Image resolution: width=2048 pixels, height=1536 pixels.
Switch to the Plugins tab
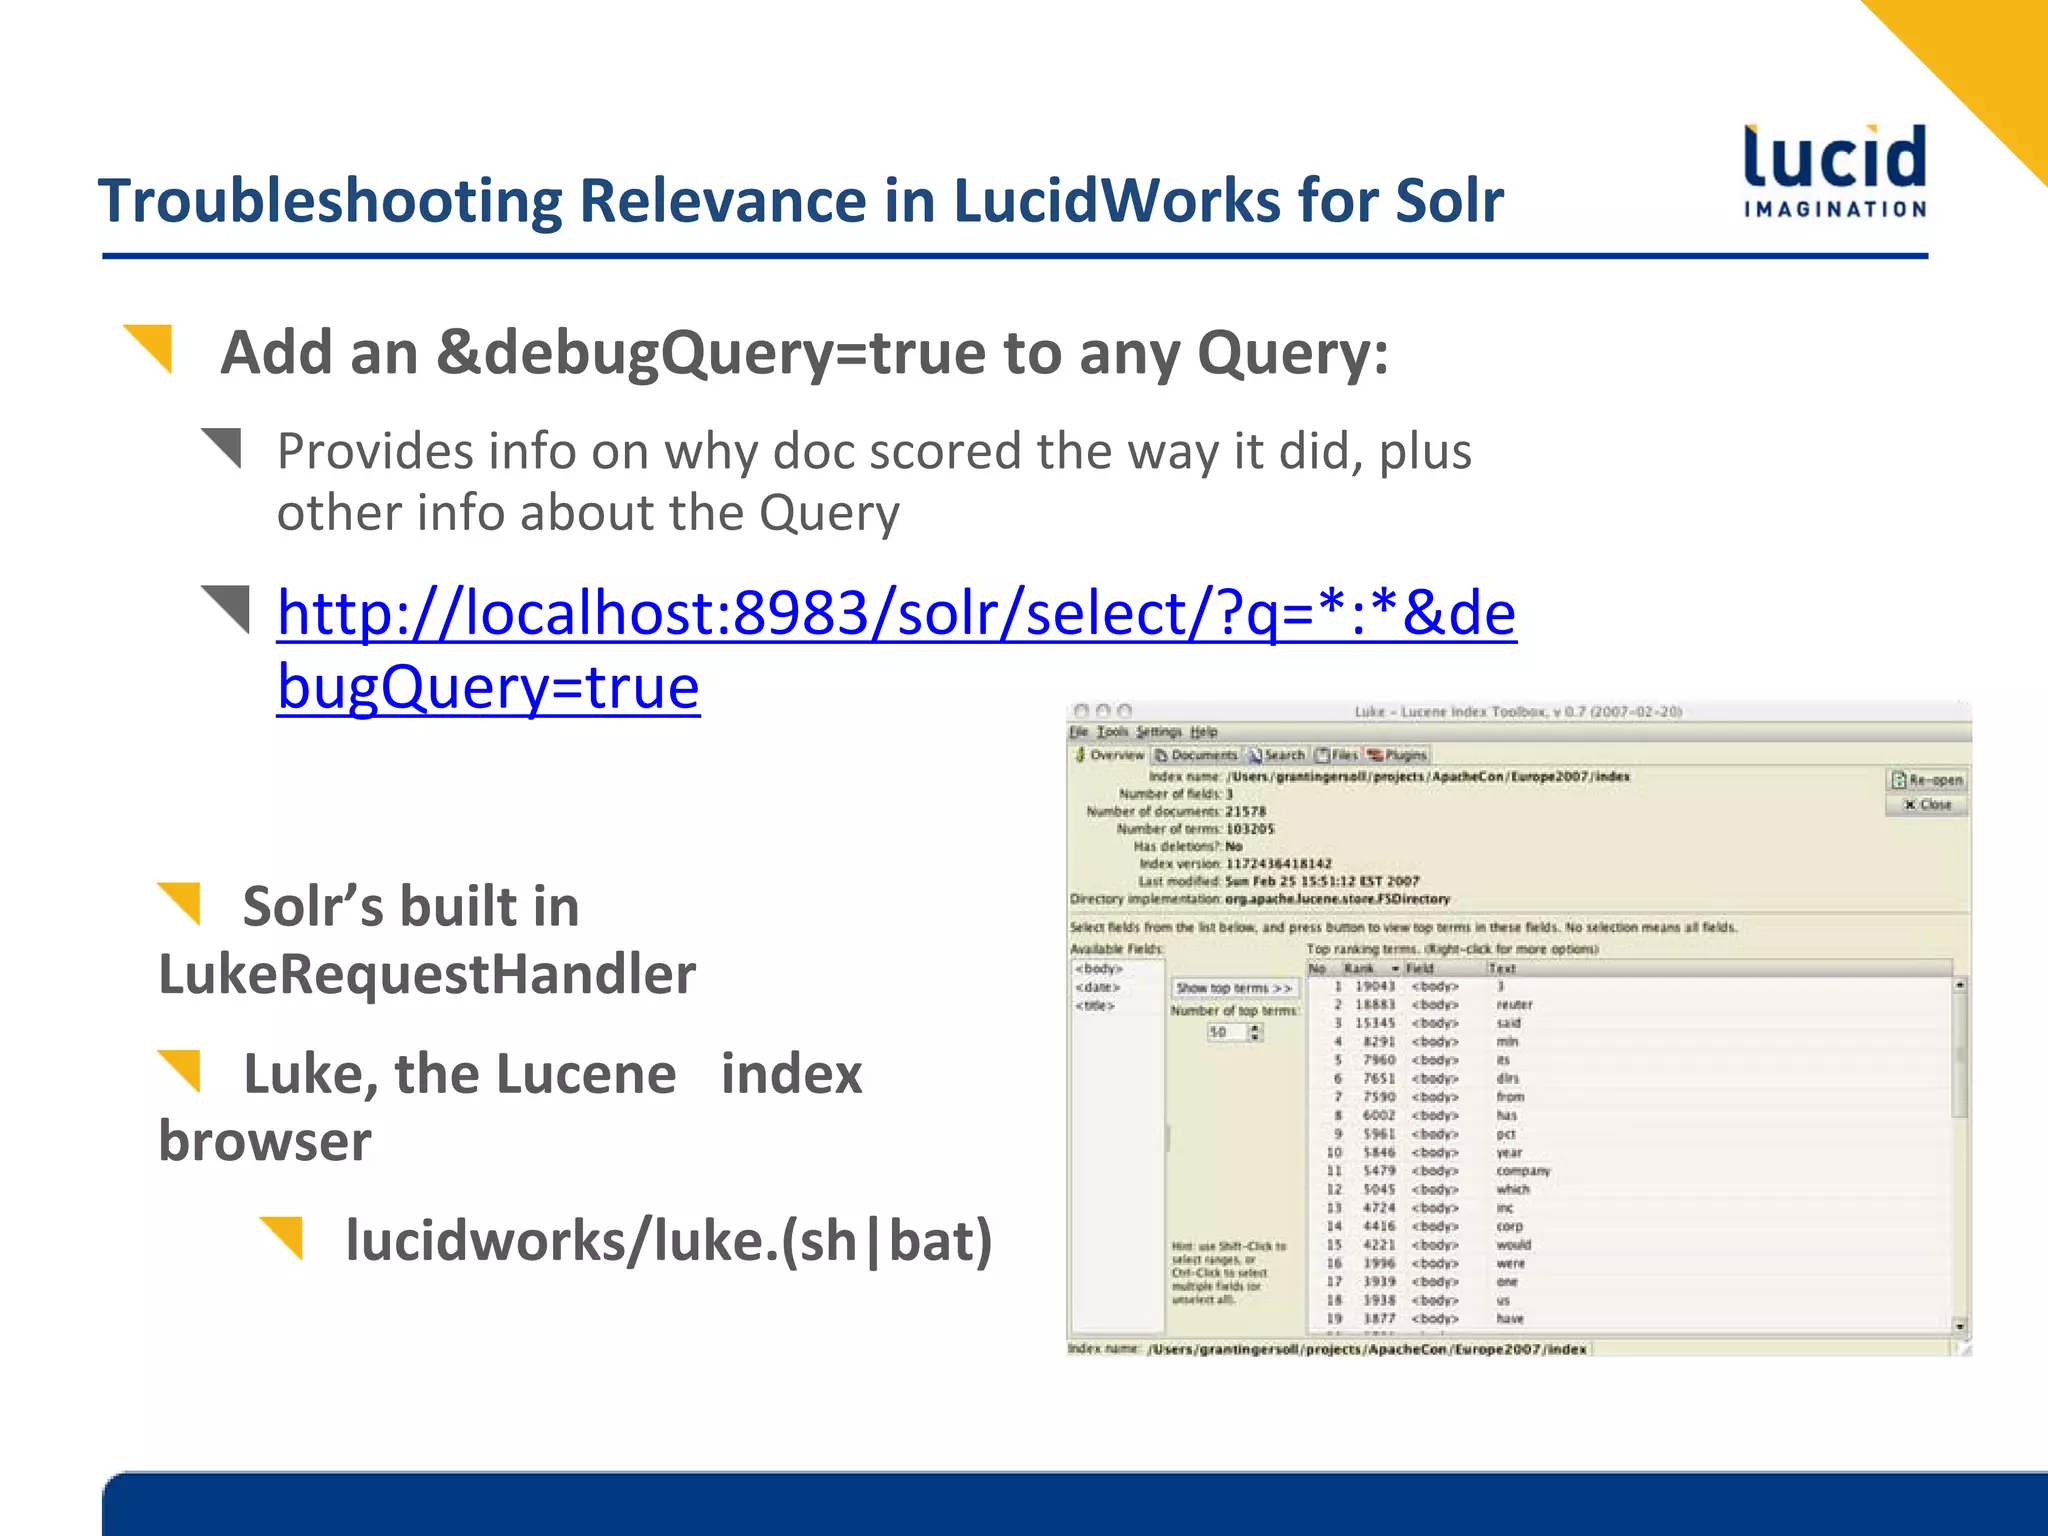pyautogui.click(x=1398, y=755)
